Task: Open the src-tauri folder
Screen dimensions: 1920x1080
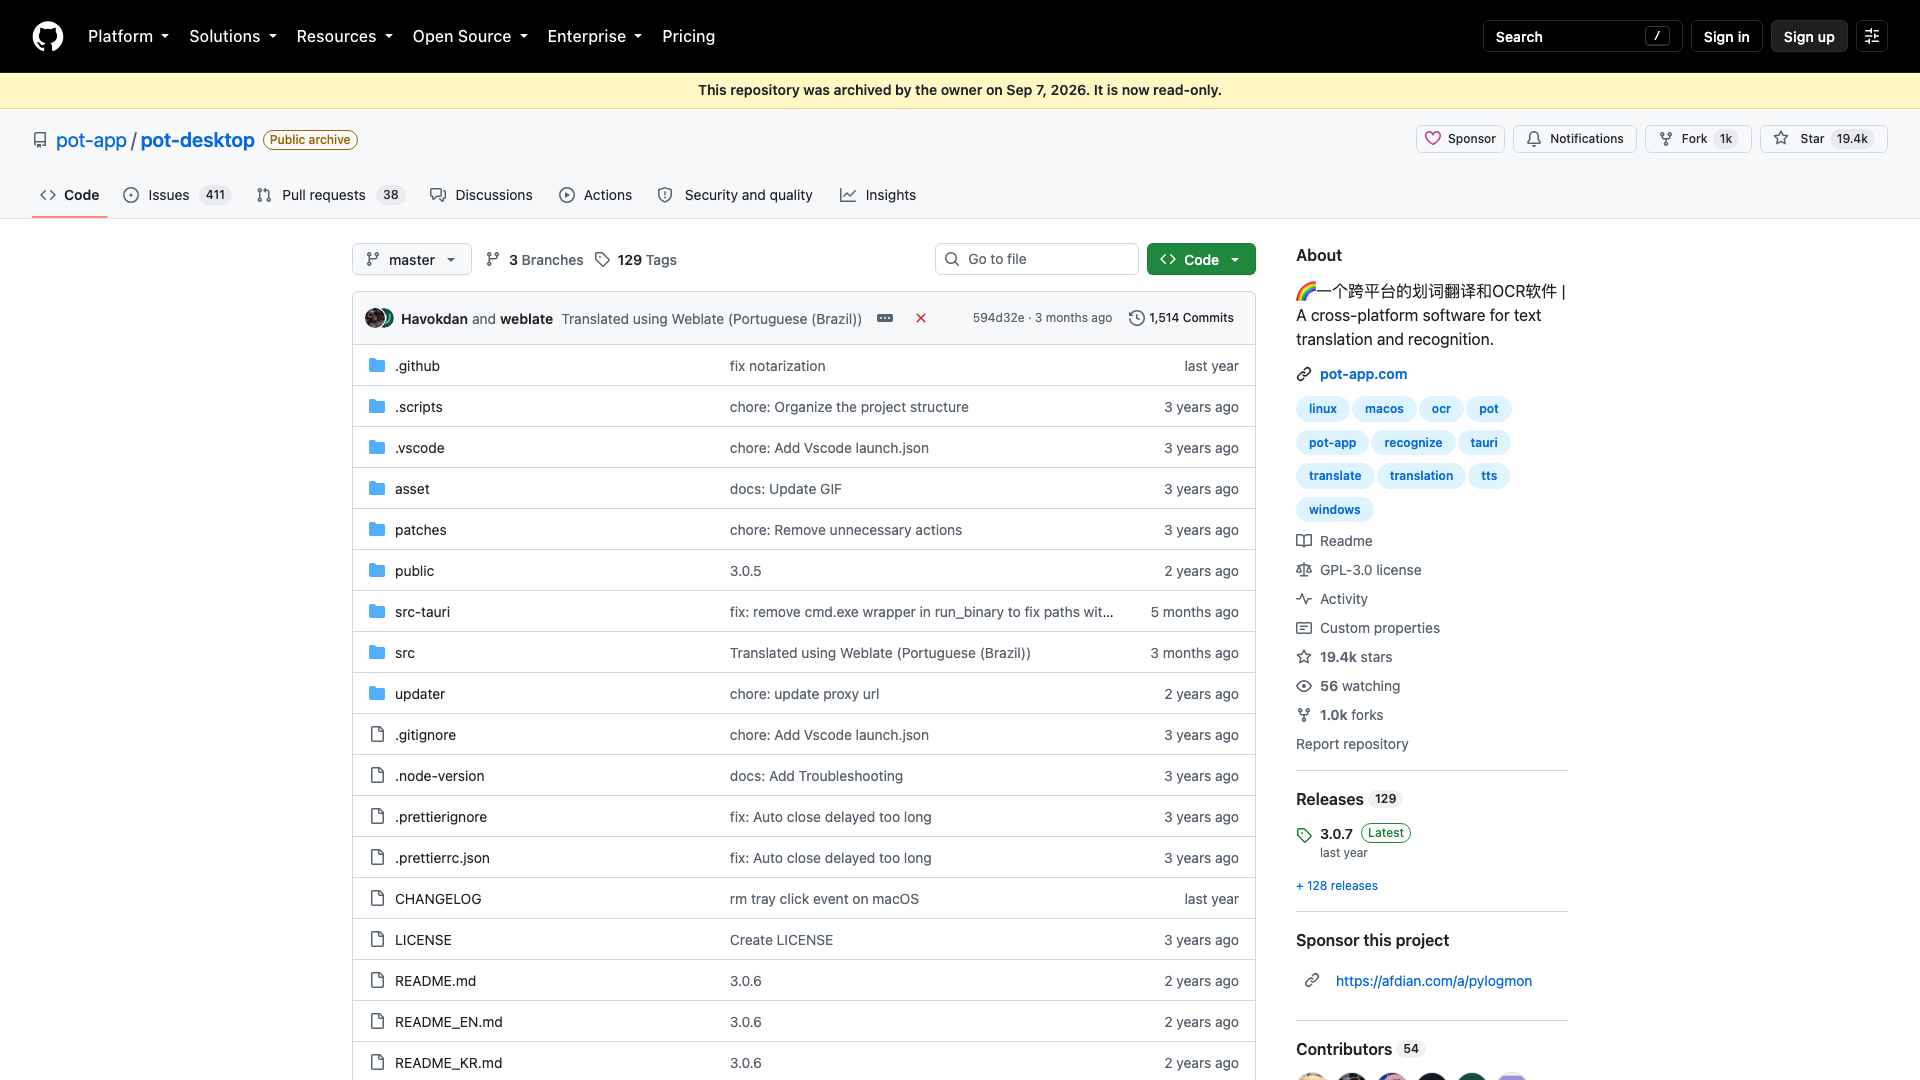Action: click(x=422, y=612)
